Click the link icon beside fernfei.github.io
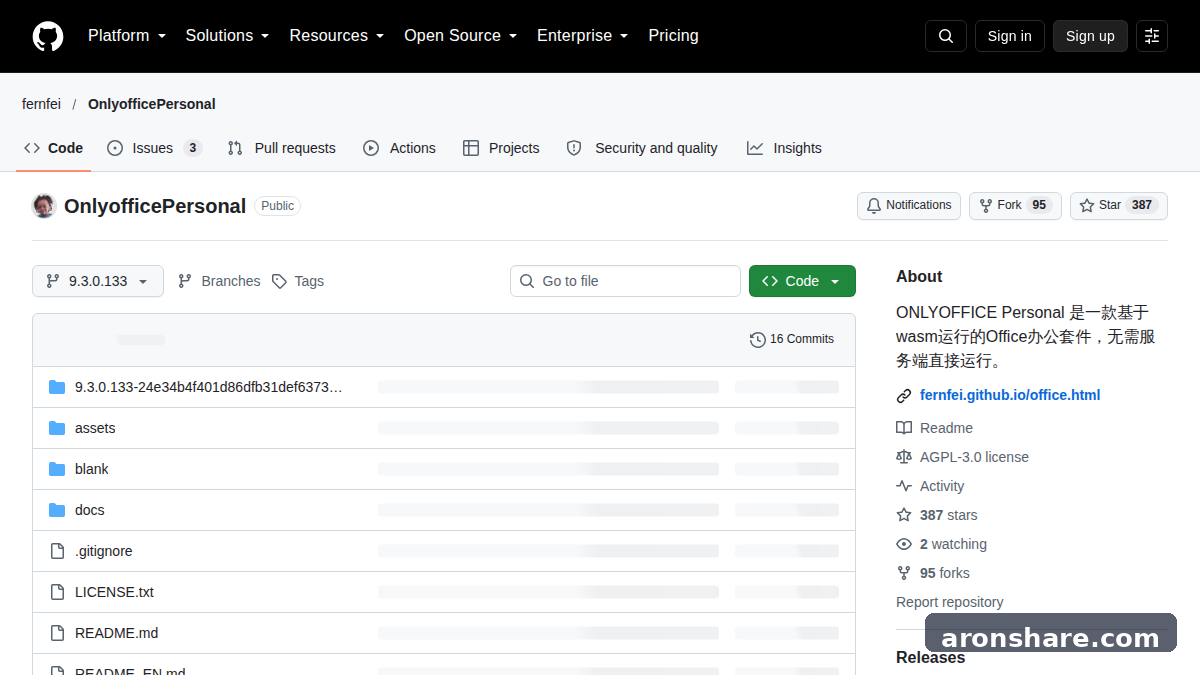This screenshot has height=675, width=1200. point(904,396)
